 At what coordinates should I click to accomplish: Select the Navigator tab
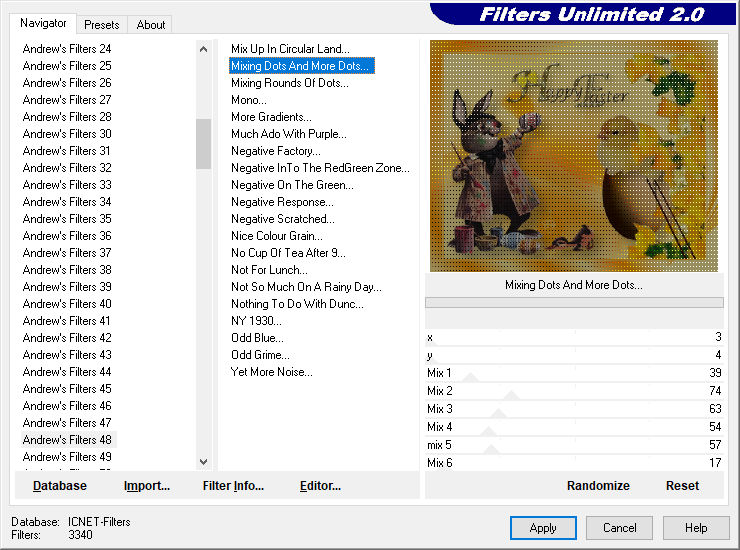pos(43,23)
